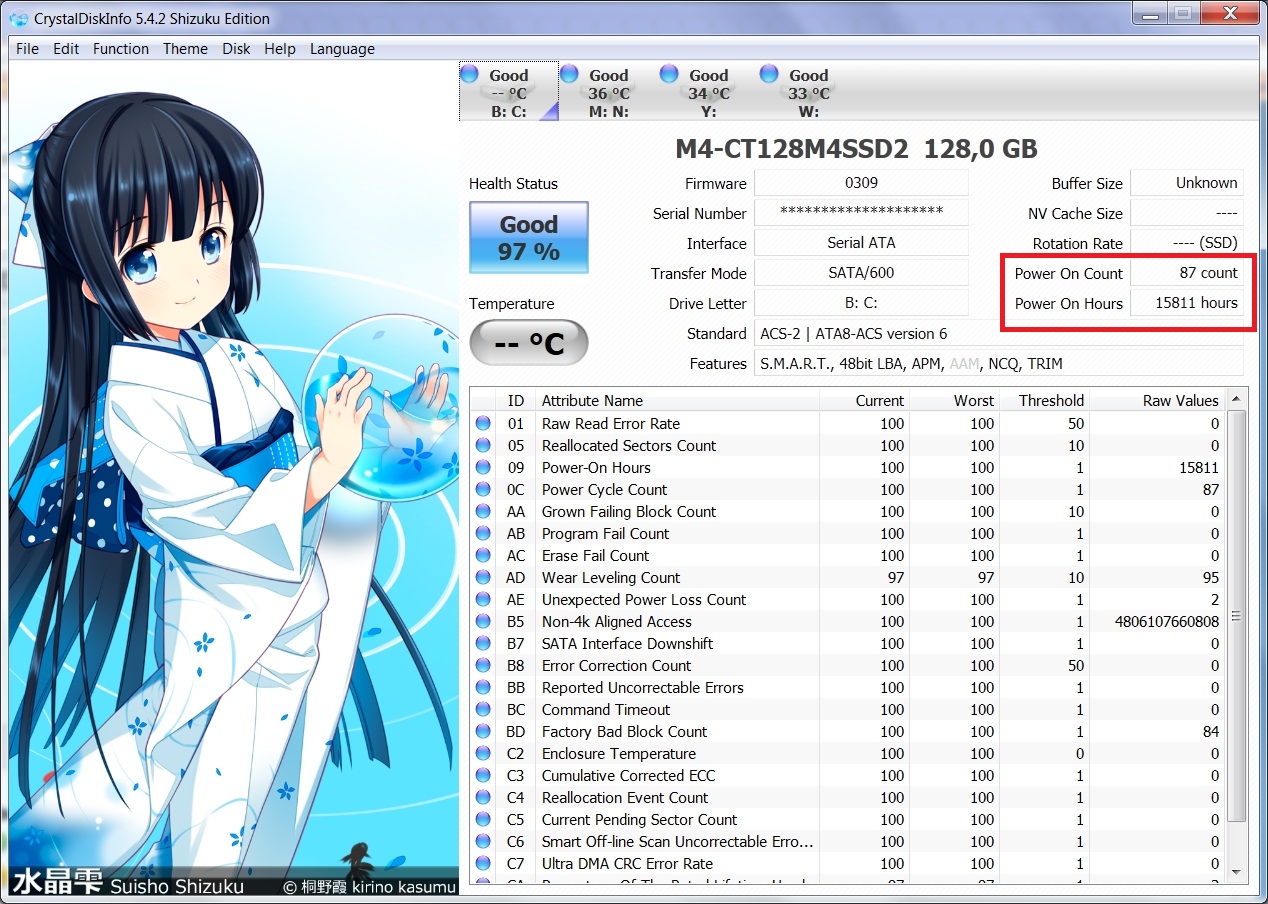Screen dimensions: 1268x904
Task: Click the Threshold column header
Action: 1045,400
